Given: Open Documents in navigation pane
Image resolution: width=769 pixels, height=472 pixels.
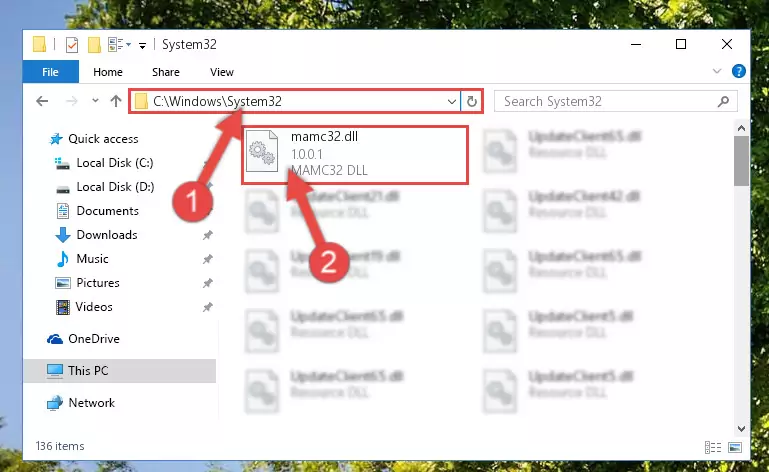Looking at the screenshot, I should (107, 211).
